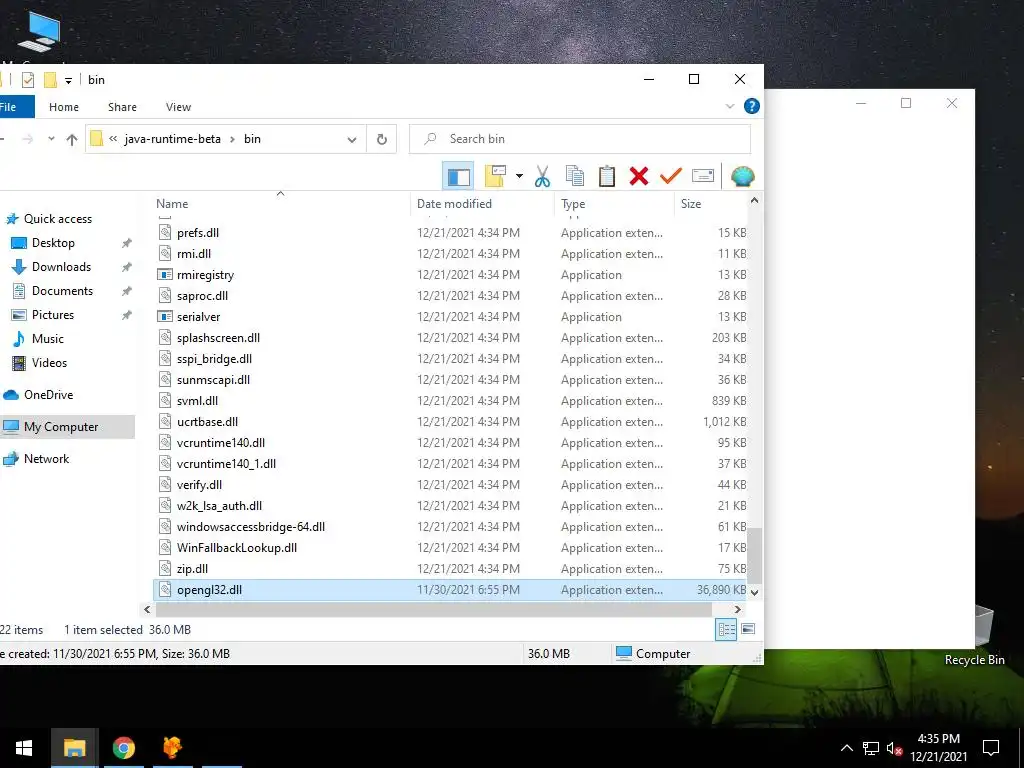This screenshot has width=1024, height=768.
Task: Open Pictures in the navigation pane
Action: tap(53, 315)
